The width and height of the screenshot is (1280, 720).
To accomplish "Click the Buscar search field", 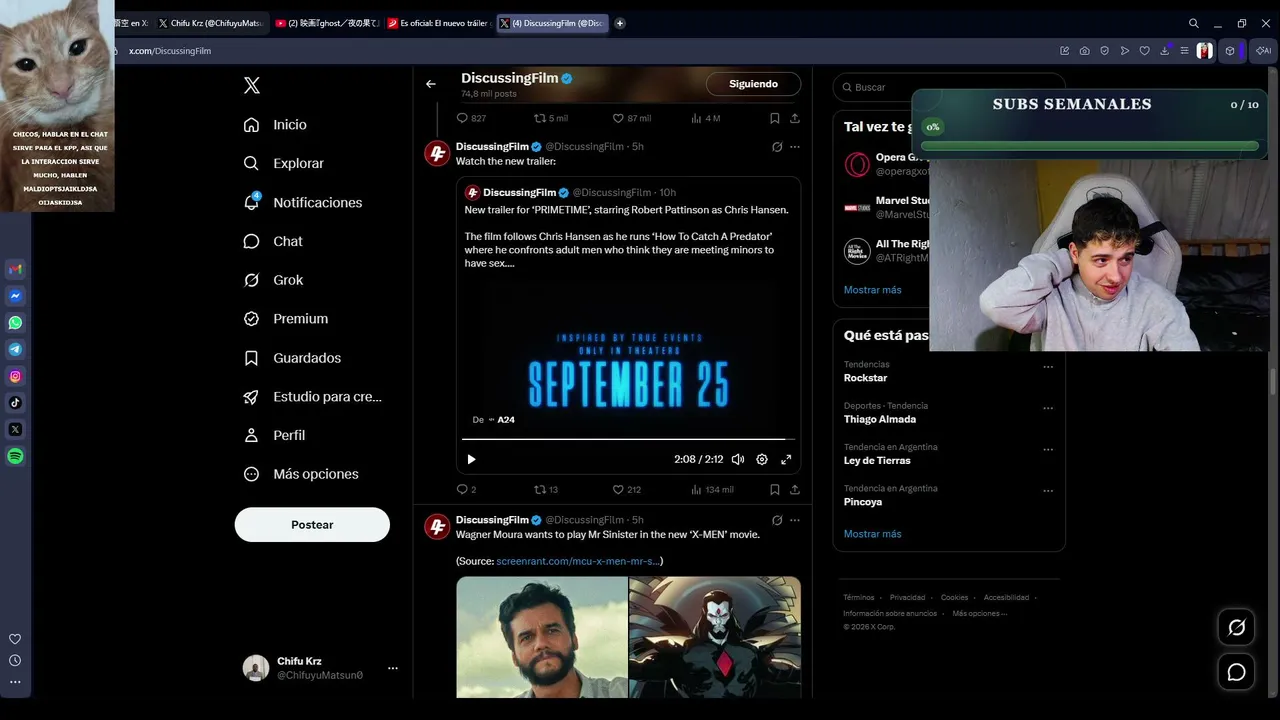I will point(949,87).
